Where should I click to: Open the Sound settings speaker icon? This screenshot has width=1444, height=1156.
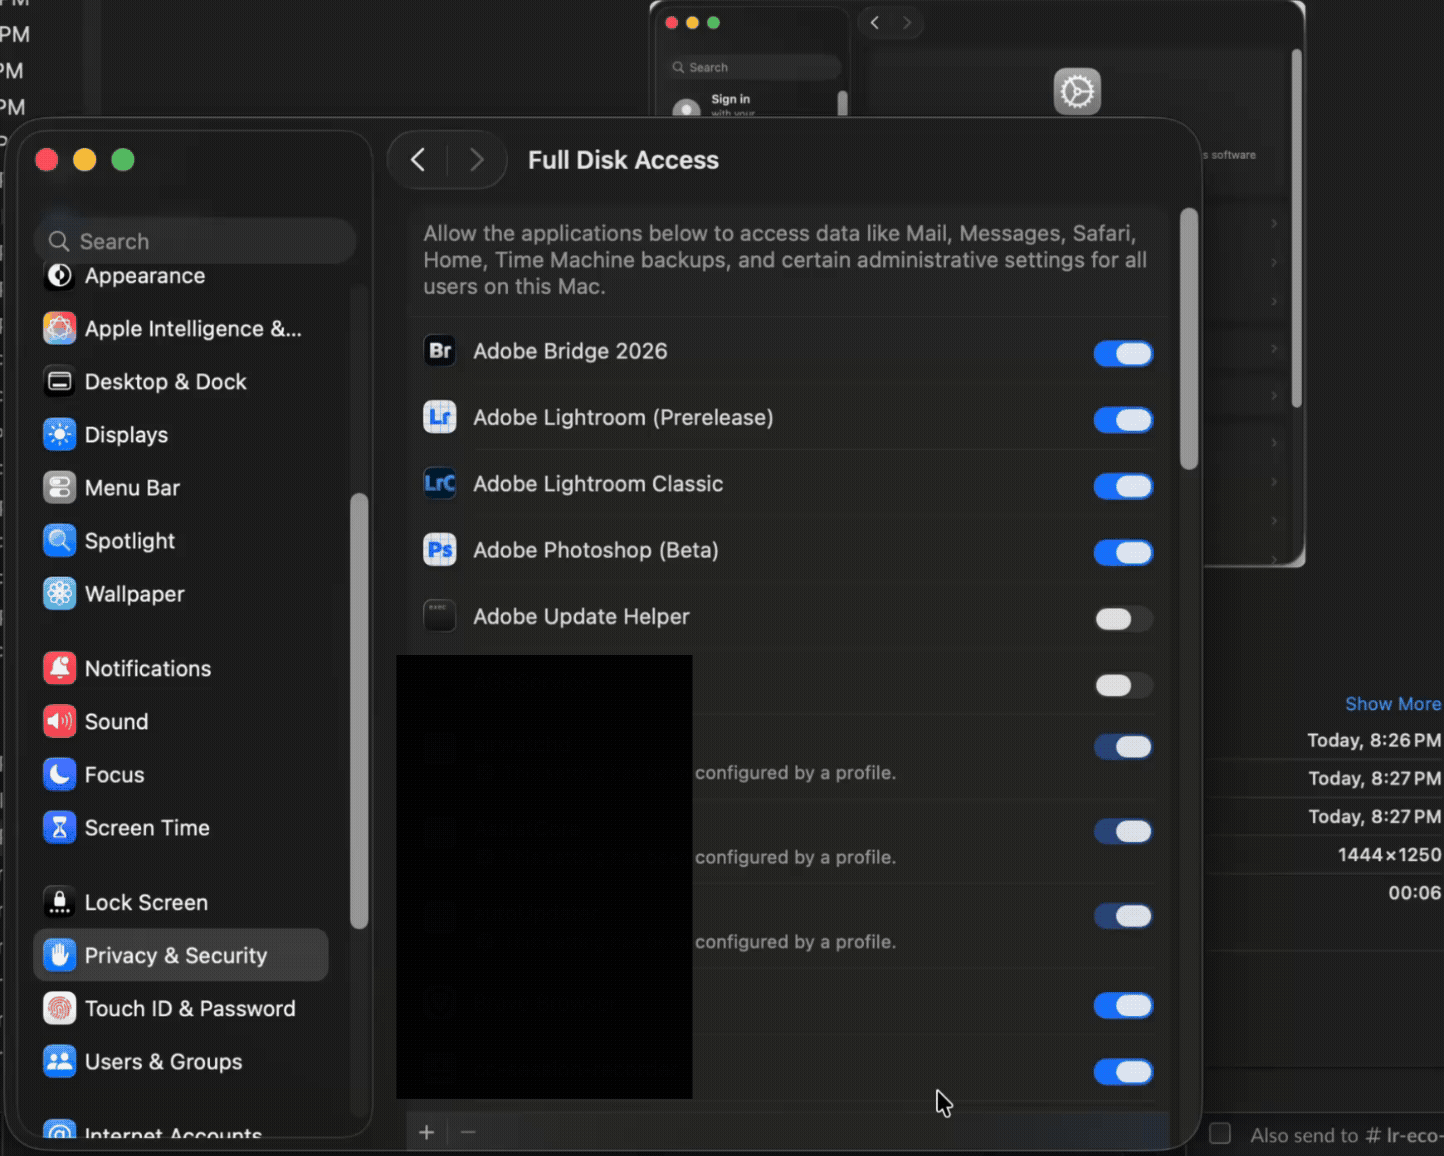[59, 721]
